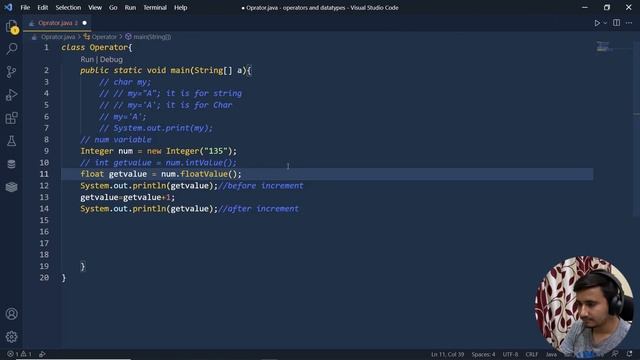
Task: Click on "class Operator{" line
Action: [97, 47]
